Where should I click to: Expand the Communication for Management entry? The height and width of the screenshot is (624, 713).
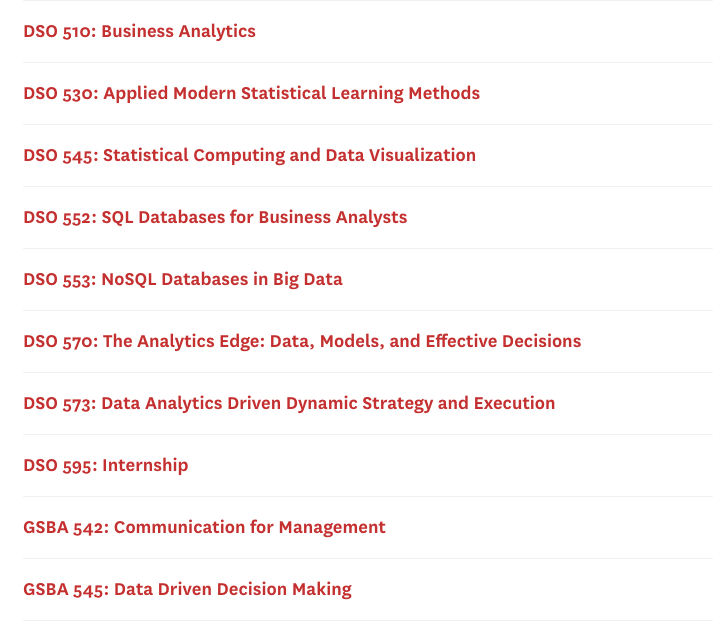[x=368, y=528]
